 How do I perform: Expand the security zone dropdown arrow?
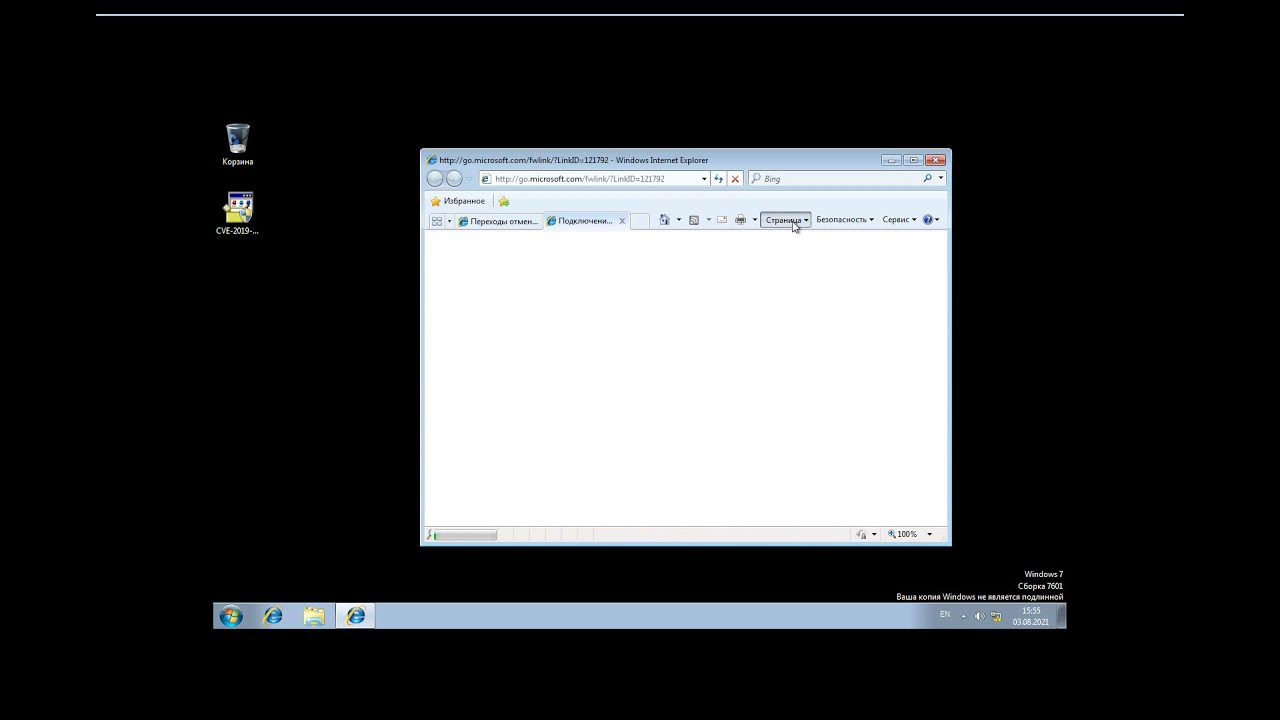tap(874, 535)
